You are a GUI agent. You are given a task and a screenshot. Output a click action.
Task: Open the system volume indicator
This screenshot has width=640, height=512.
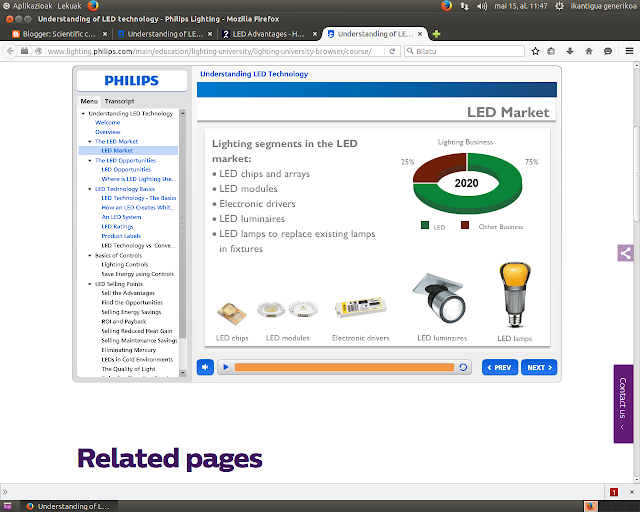coord(482,6)
